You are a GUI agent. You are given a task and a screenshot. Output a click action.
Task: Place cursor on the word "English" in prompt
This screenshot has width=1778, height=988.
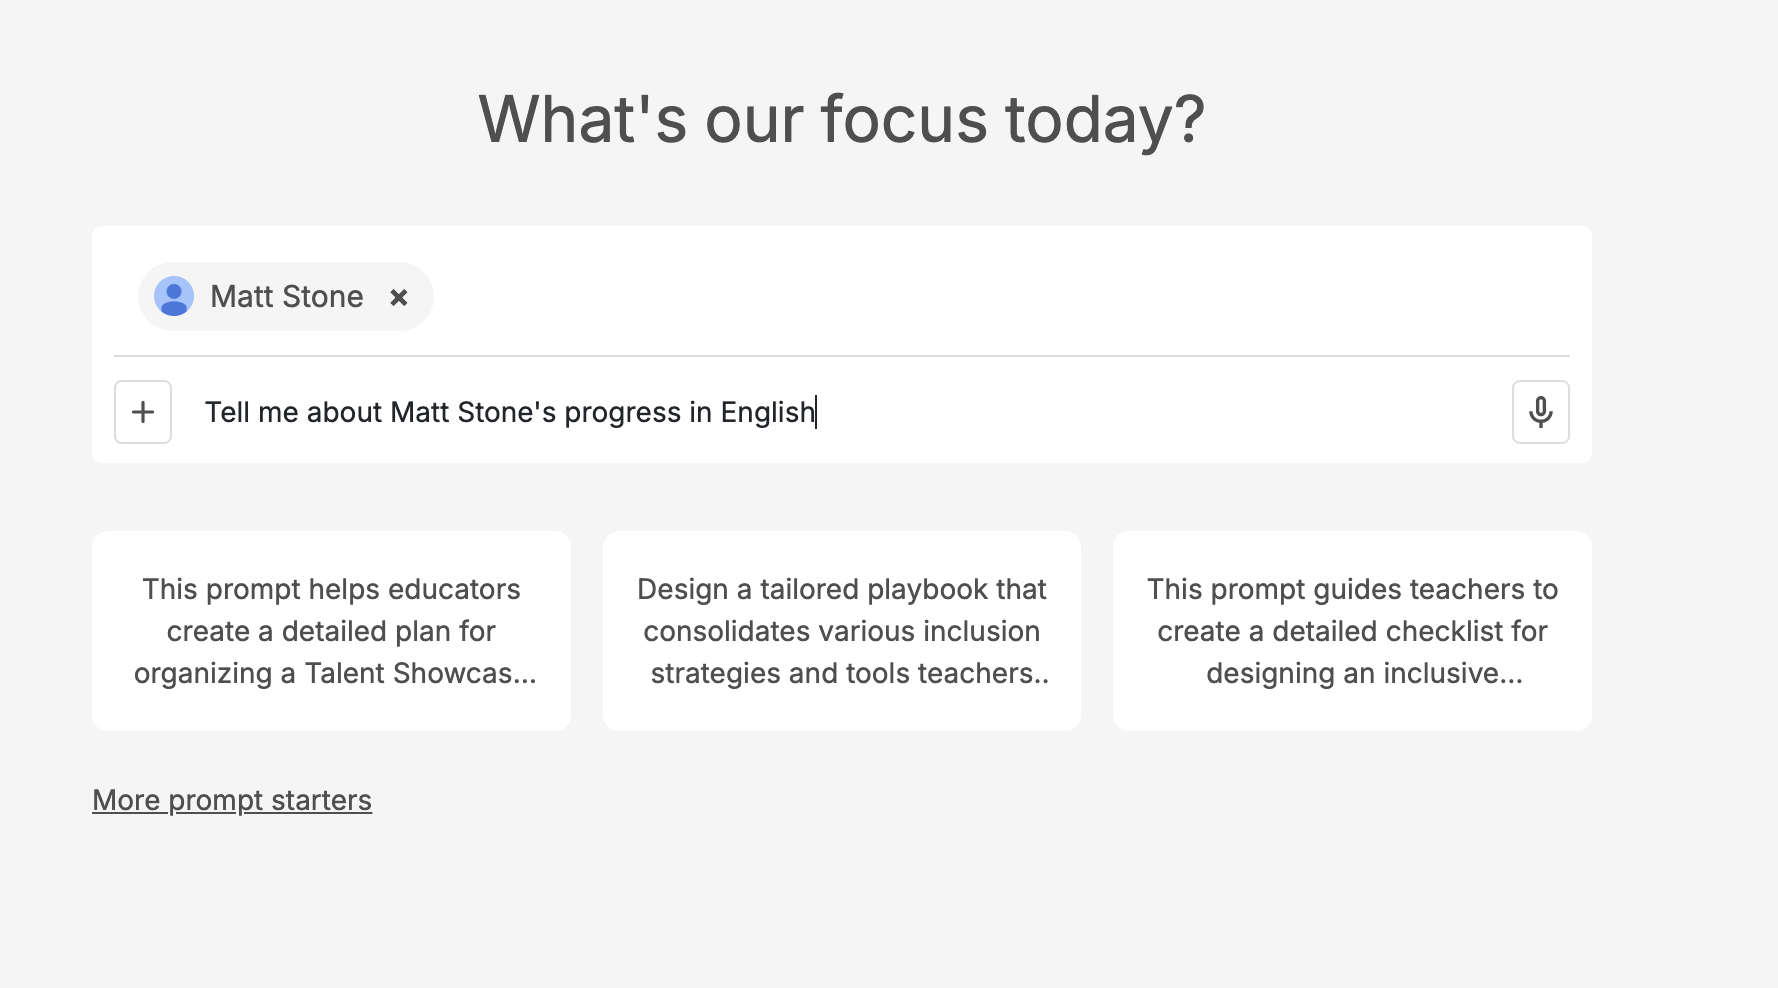[767, 412]
